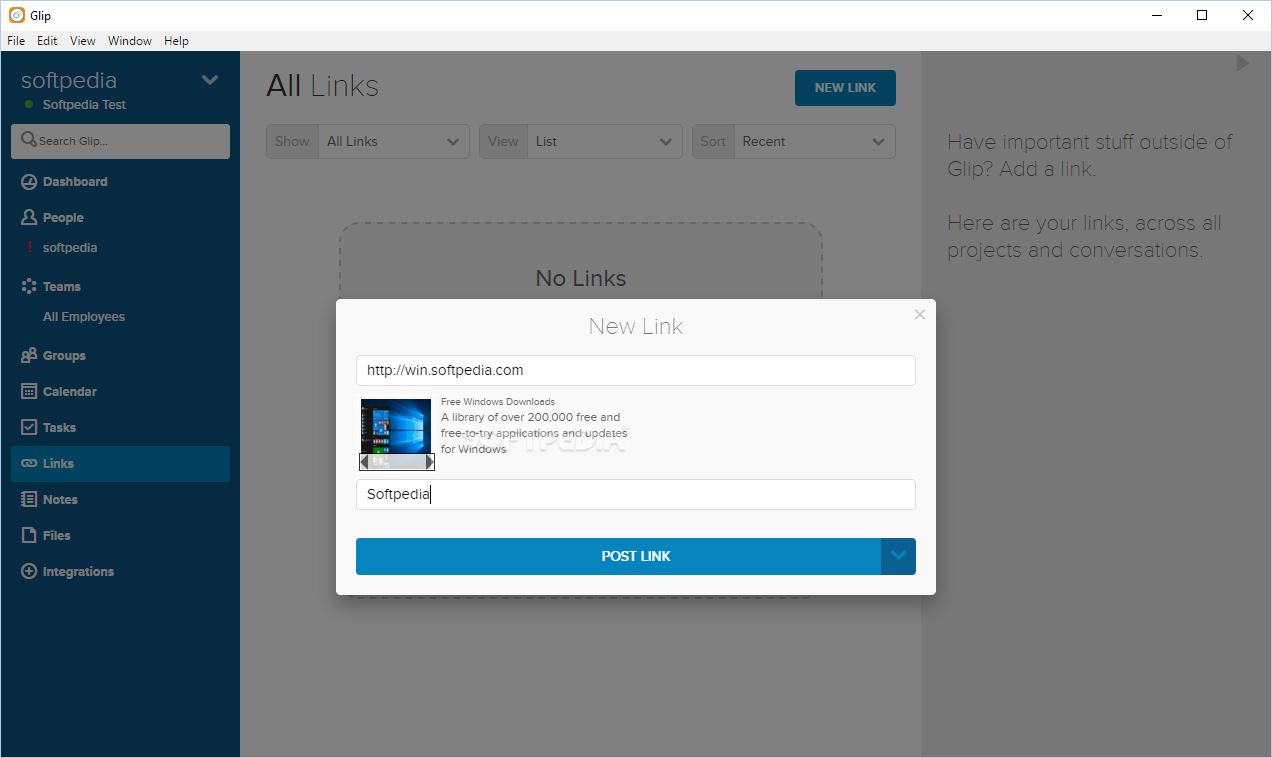Click the Notes page icon
Viewport: 1272px width, 758px height.
pos(29,499)
